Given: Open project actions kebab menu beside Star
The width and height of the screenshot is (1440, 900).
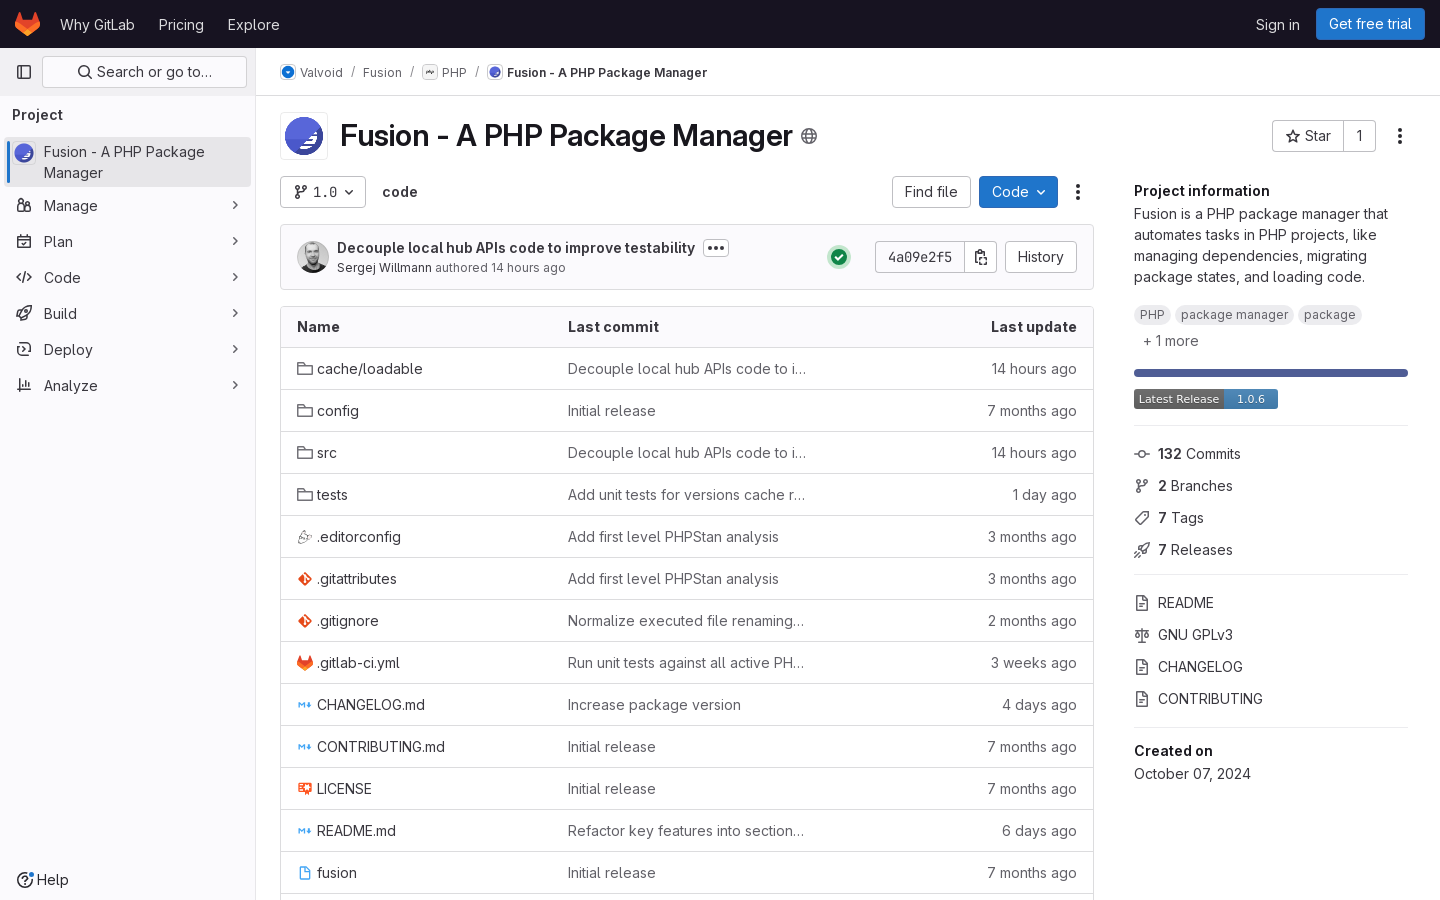Looking at the screenshot, I should click(x=1400, y=136).
